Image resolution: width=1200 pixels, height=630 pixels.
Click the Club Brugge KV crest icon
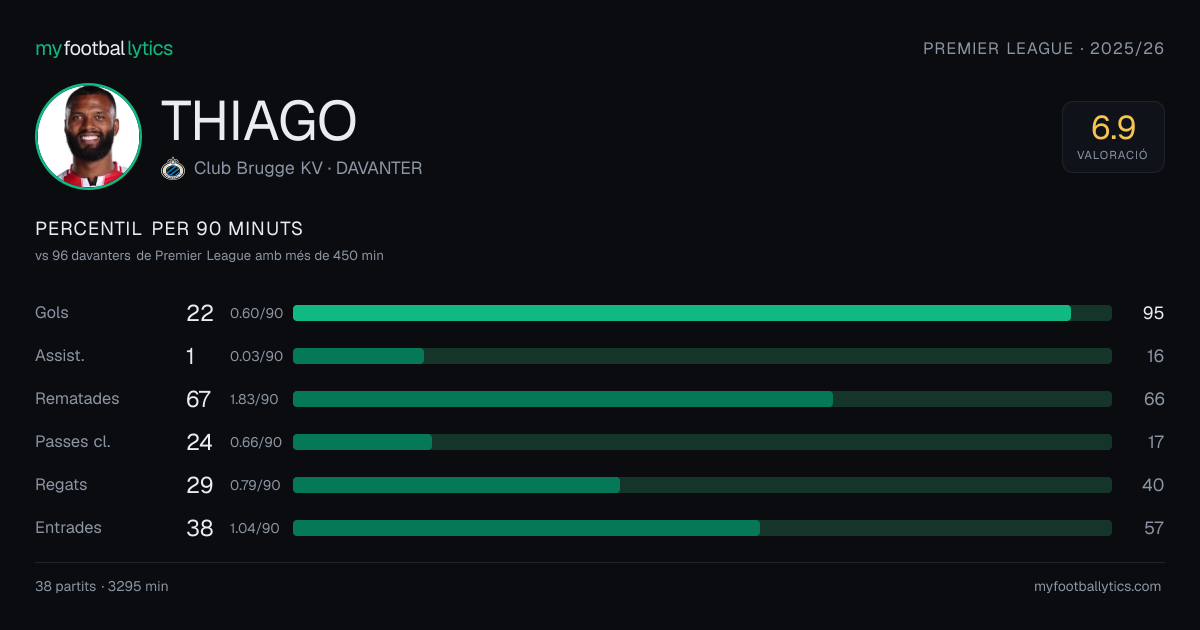(x=173, y=169)
